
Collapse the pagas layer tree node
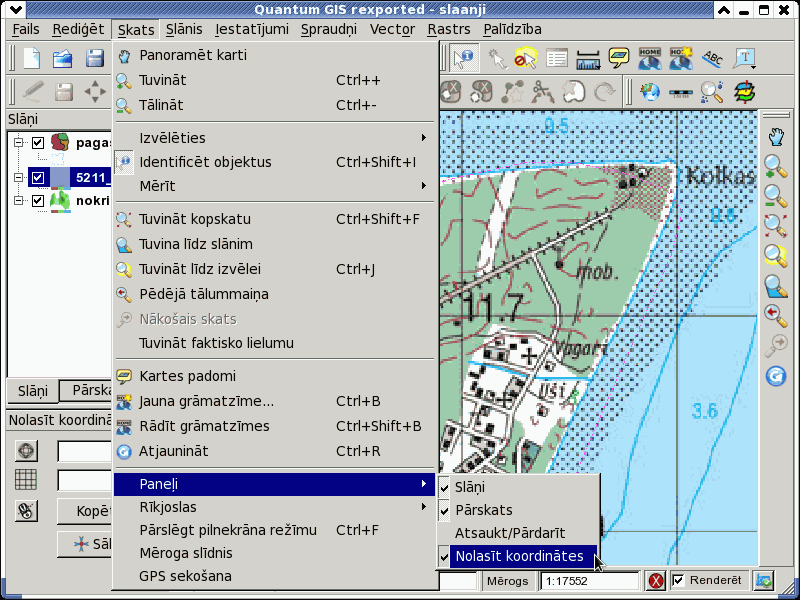coord(19,142)
